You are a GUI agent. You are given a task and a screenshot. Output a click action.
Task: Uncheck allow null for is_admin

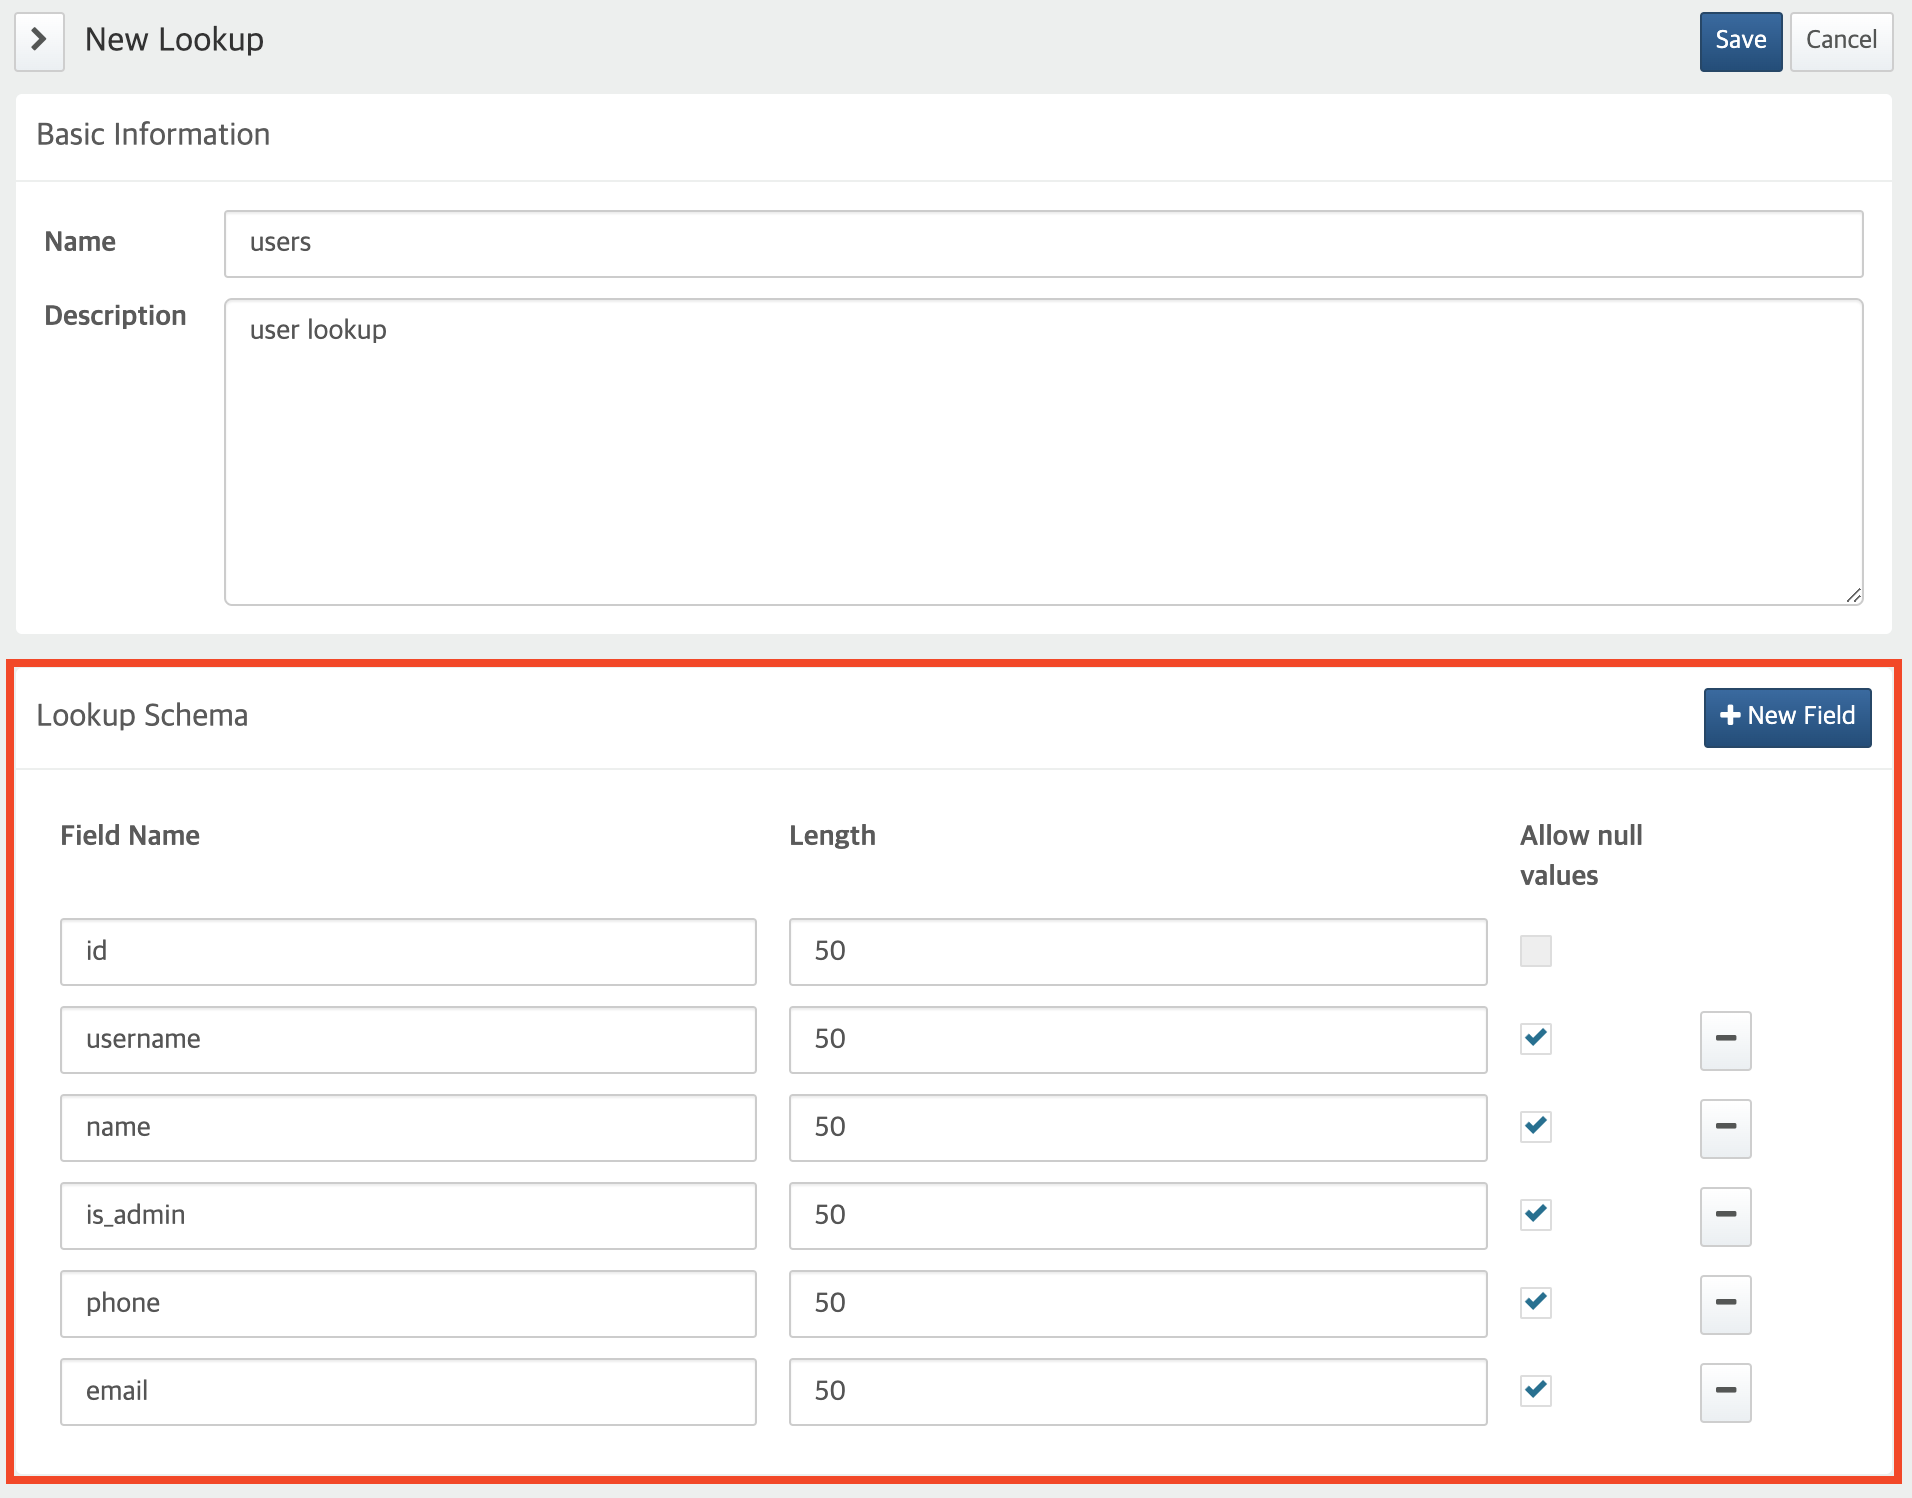coord(1536,1215)
